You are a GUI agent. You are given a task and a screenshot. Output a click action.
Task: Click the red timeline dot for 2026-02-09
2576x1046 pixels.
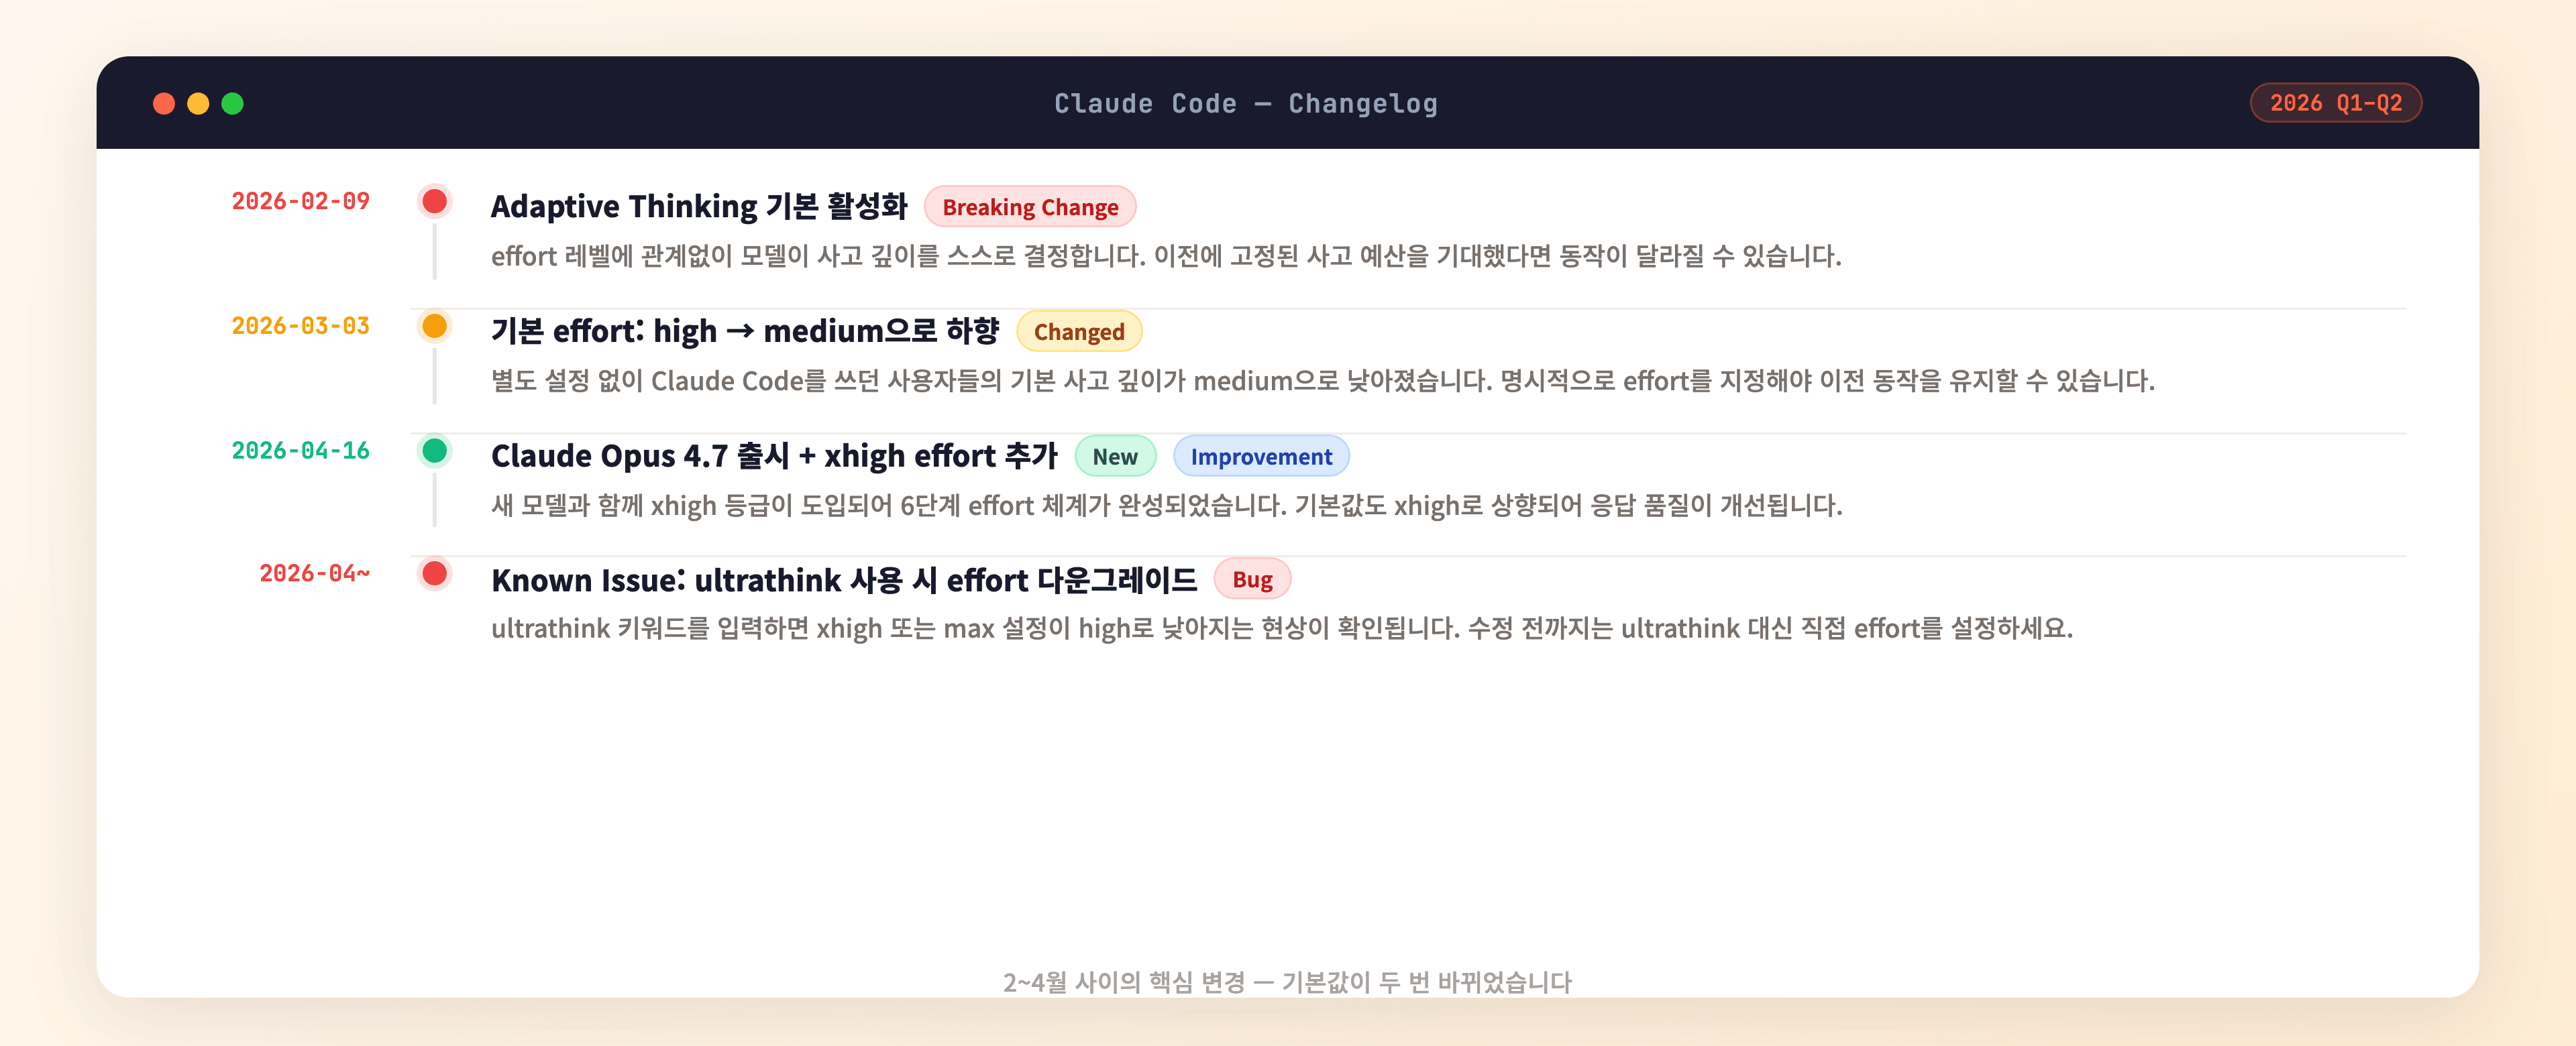click(434, 202)
